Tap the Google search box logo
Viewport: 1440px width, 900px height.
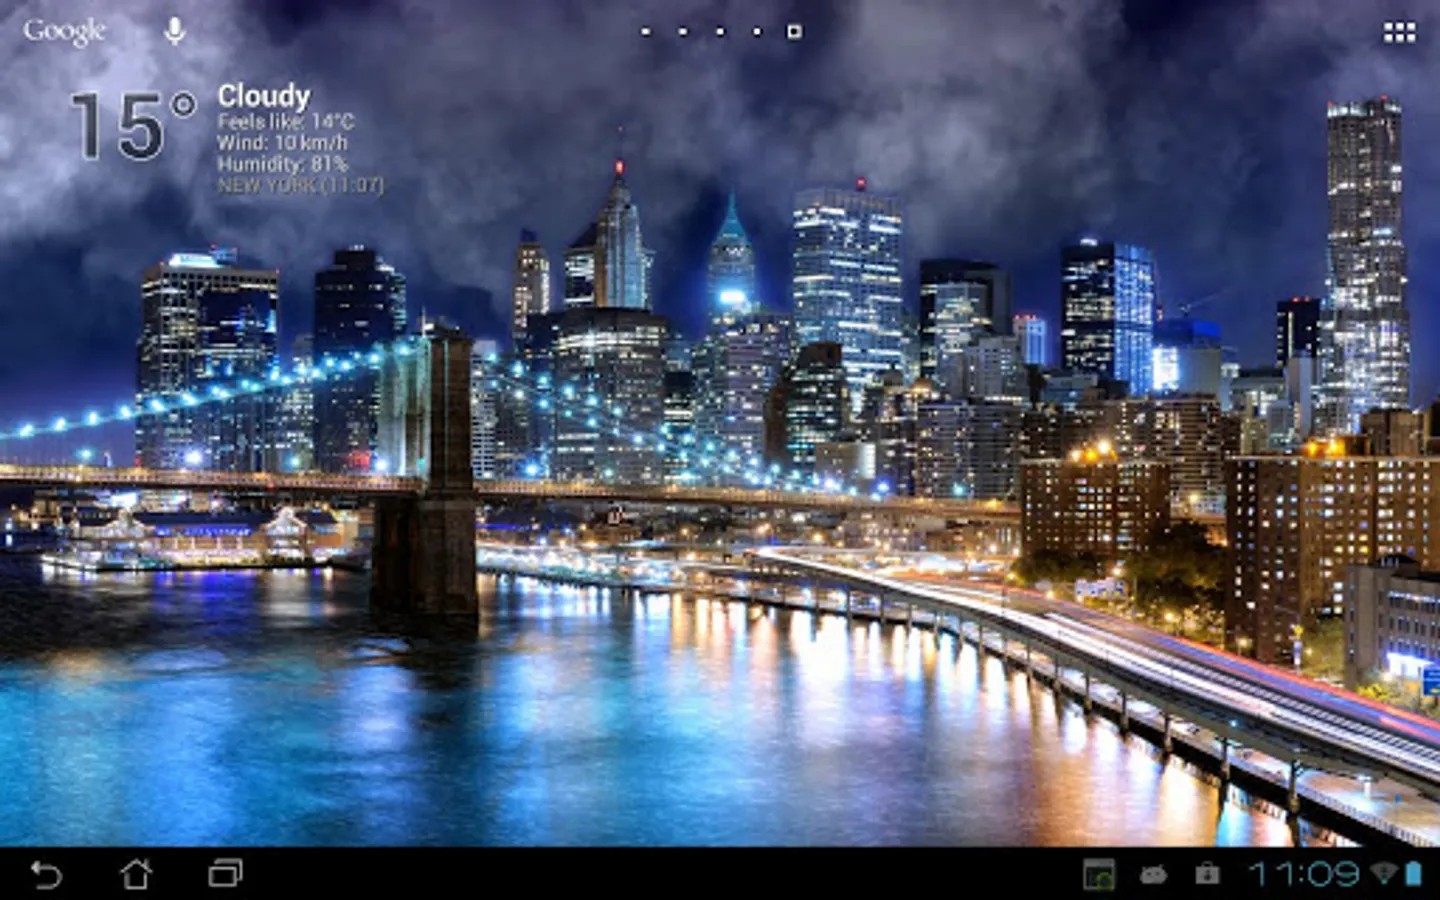pyautogui.click(x=64, y=32)
